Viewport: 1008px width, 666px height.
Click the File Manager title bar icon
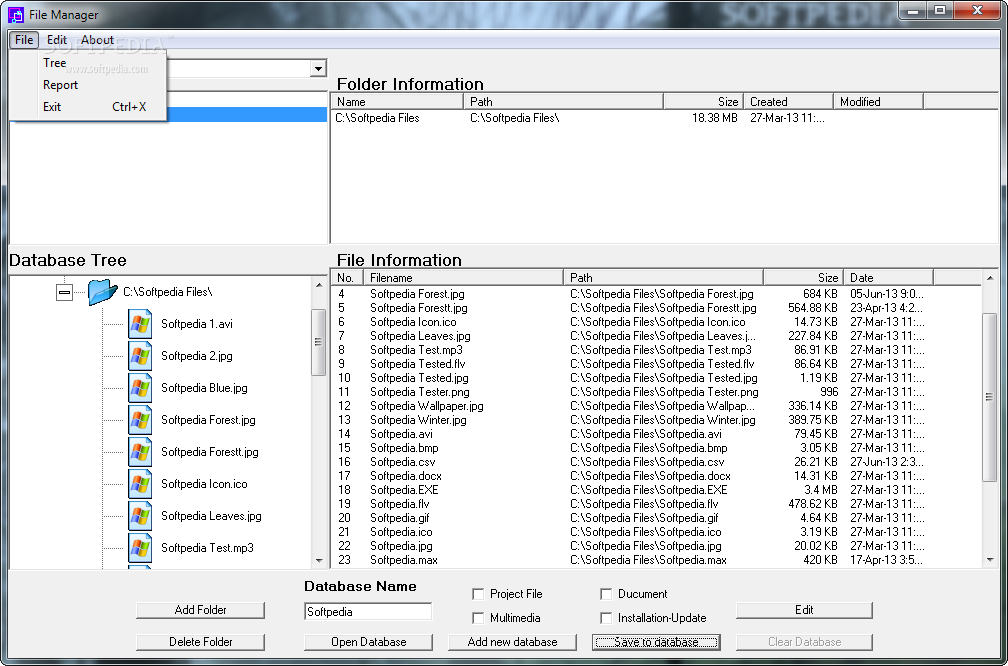(15, 14)
